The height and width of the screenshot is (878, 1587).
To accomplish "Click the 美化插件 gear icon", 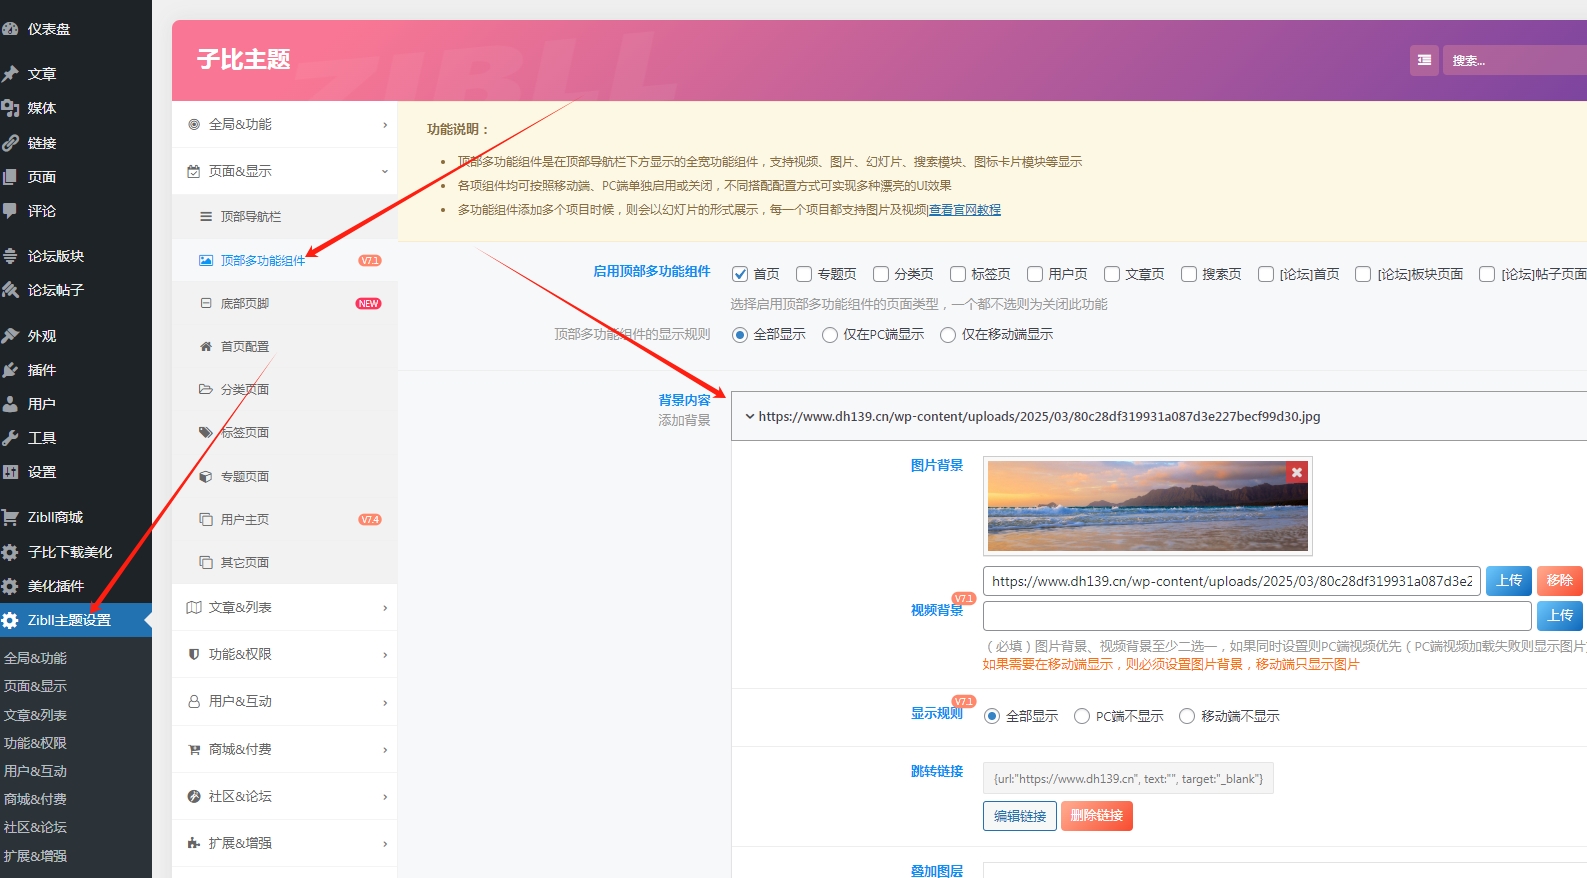I will click(10, 586).
